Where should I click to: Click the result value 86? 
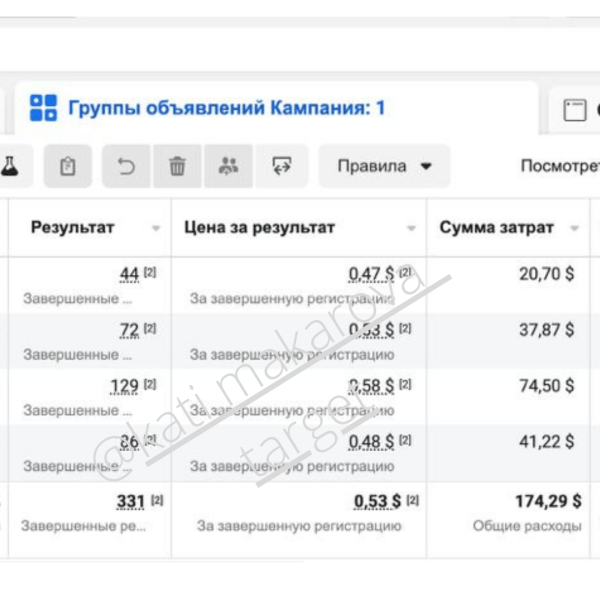tap(129, 442)
